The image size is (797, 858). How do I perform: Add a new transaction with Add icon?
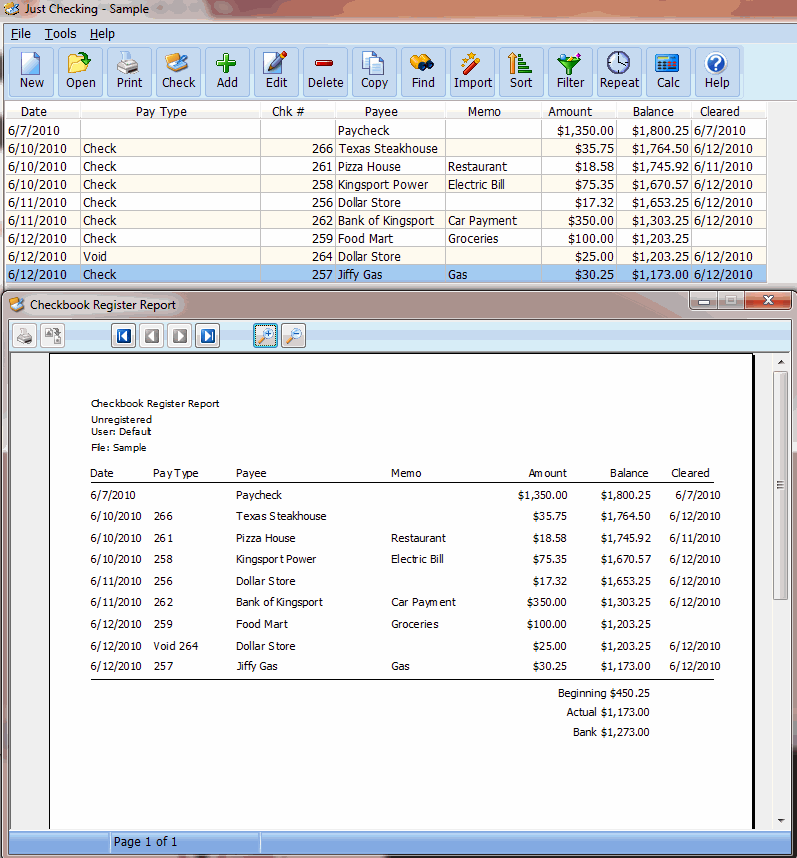(x=227, y=71)
